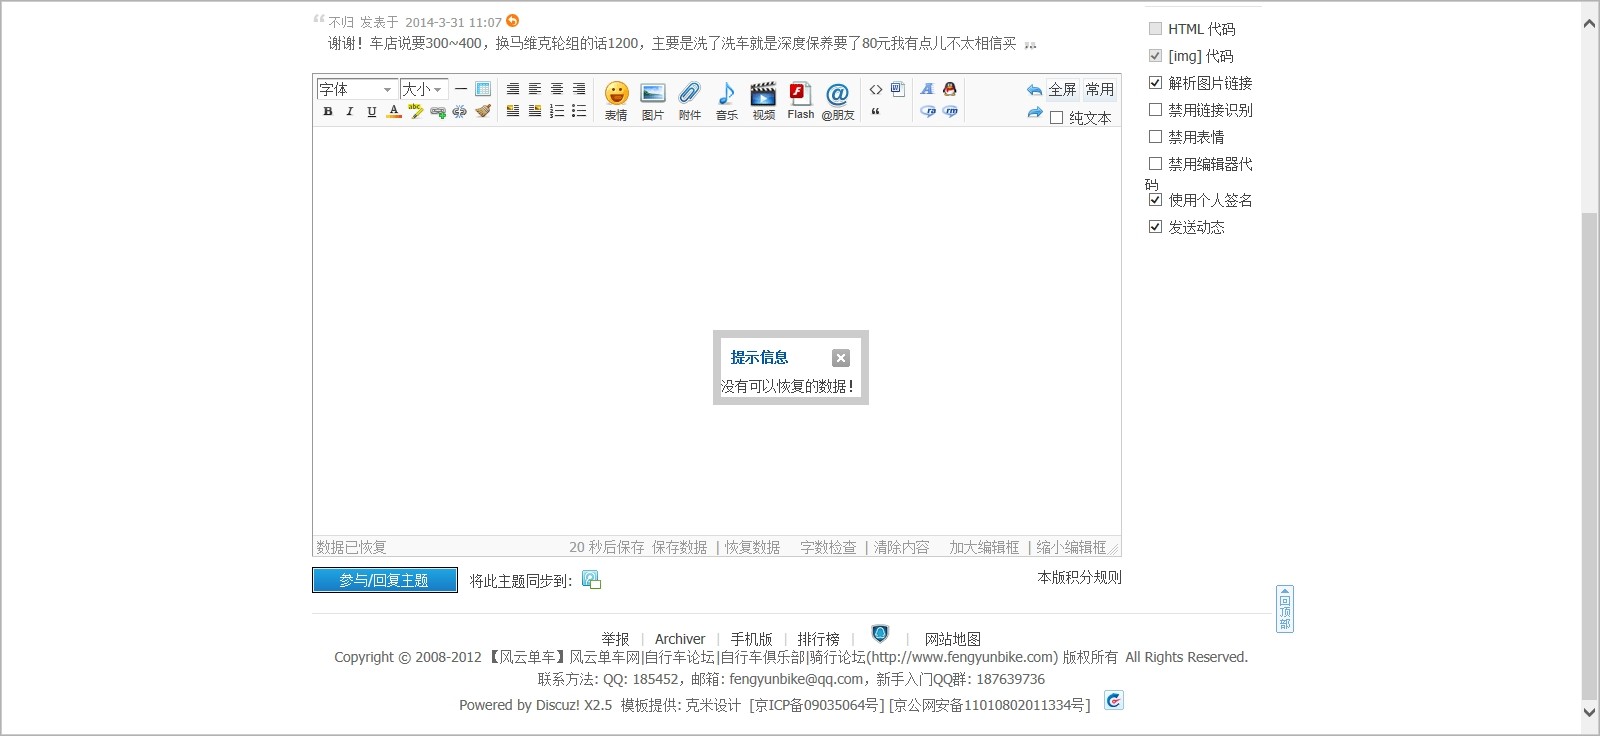Insert a code block with angle brackets icon
Viewport: 1600px width, 736px height.
pyautogui.click(x=876, y=89)
